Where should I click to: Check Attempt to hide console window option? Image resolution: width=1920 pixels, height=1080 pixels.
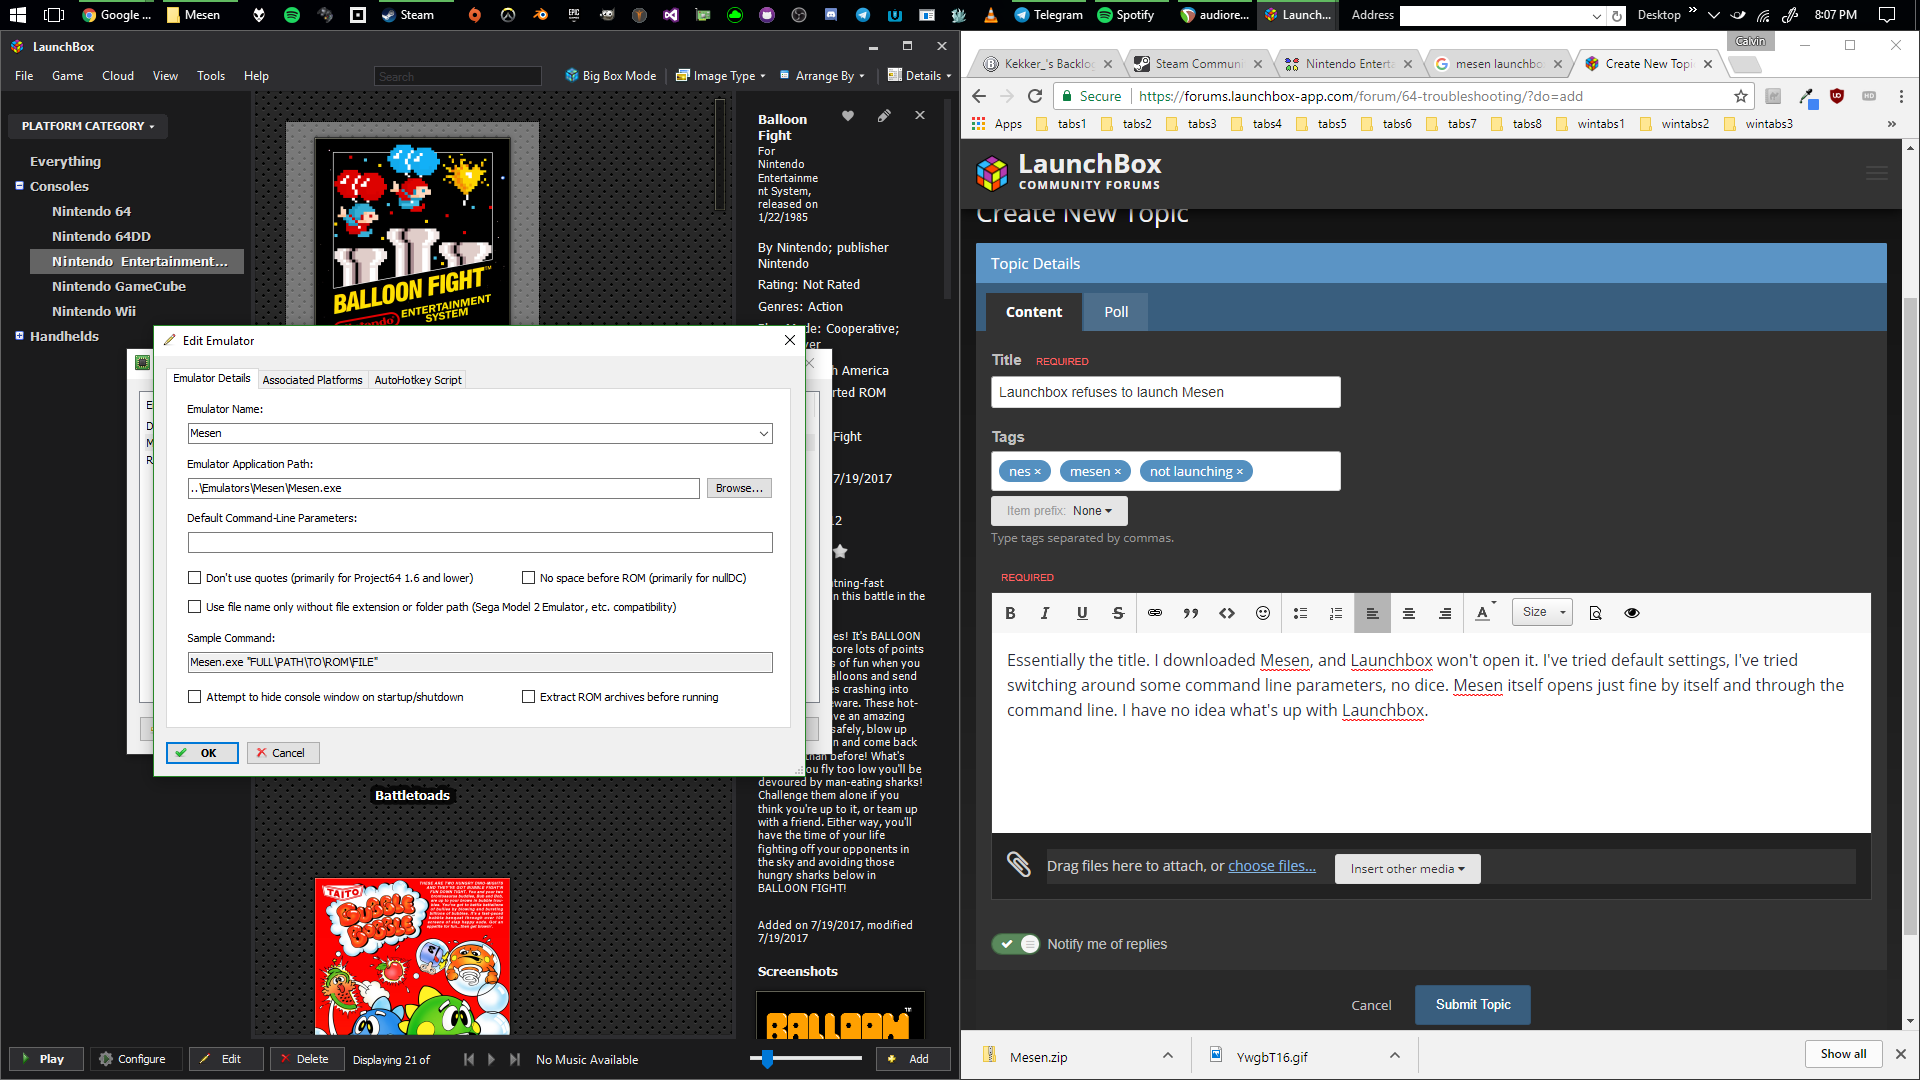pos(195,697)
